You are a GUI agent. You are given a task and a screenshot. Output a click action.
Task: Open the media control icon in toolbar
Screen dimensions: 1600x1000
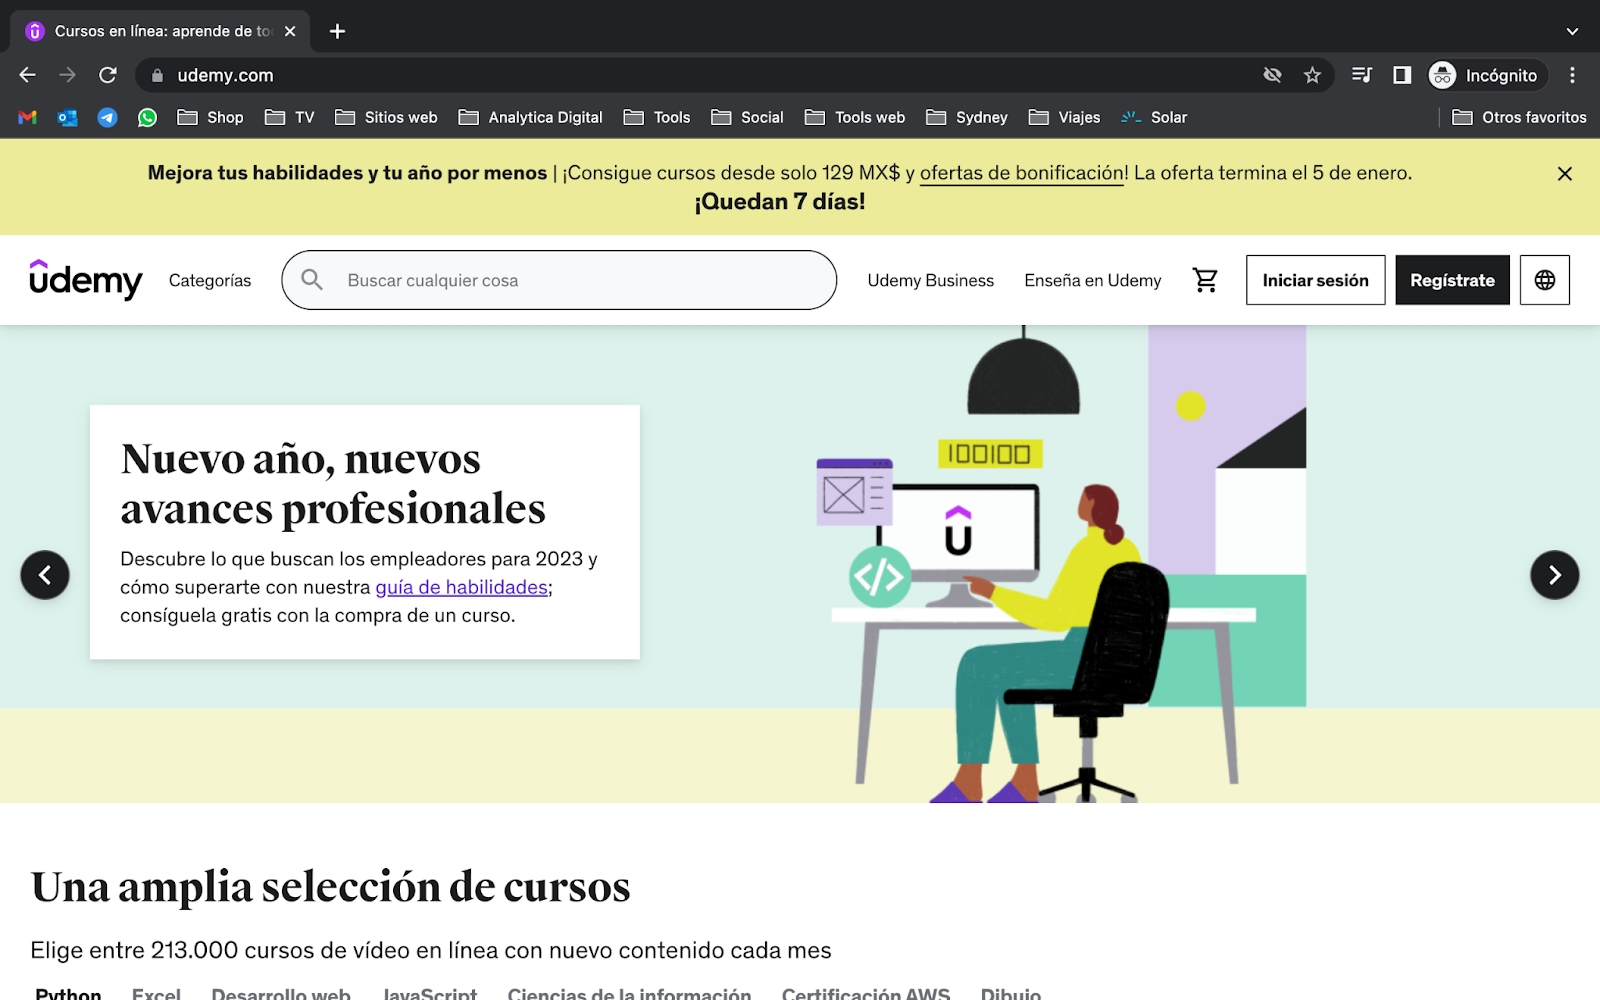[x=1362, y=75]
